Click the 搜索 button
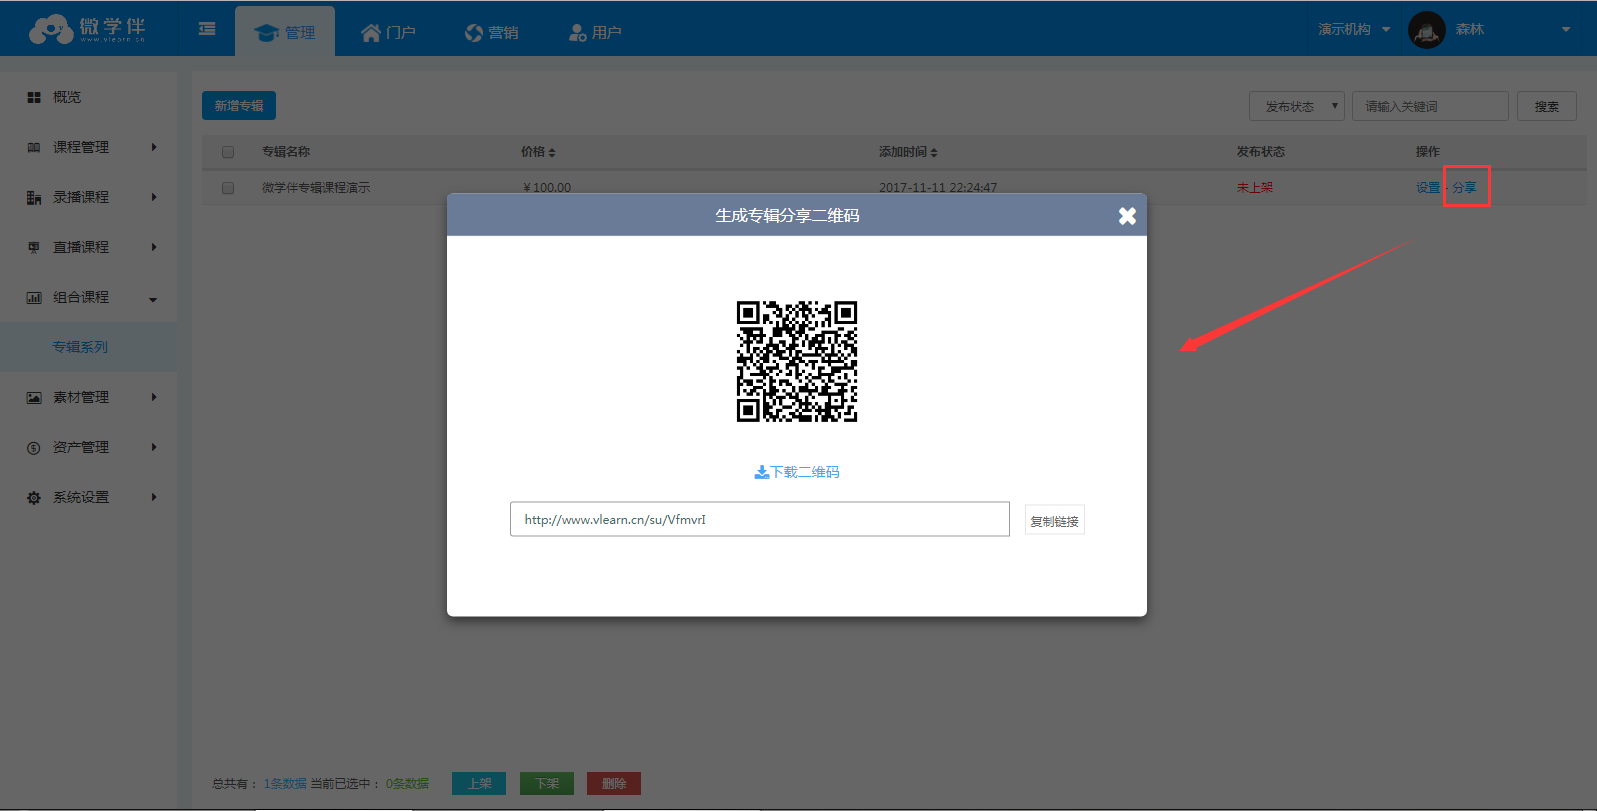Viewport: 1597px width, 811px height. 1547,106
